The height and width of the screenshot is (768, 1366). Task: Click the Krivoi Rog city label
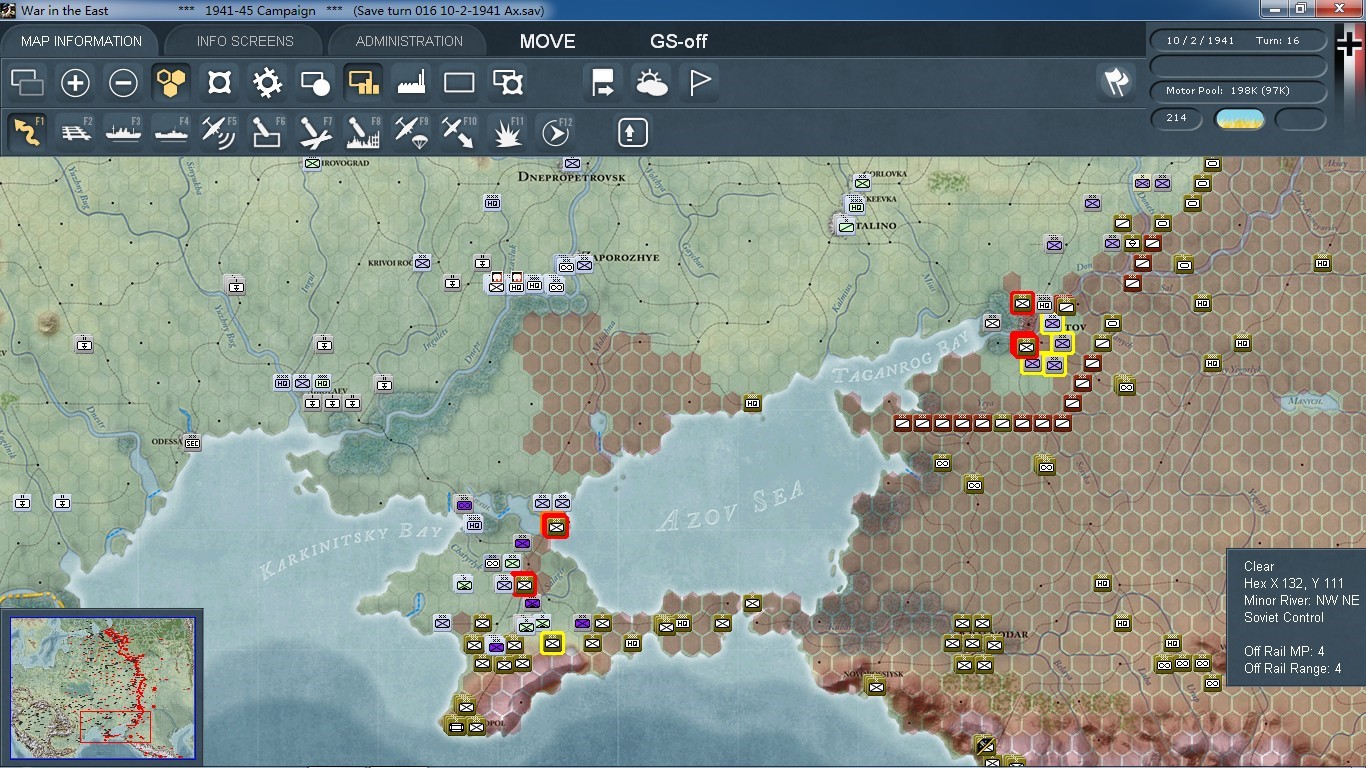coord(390,262)
